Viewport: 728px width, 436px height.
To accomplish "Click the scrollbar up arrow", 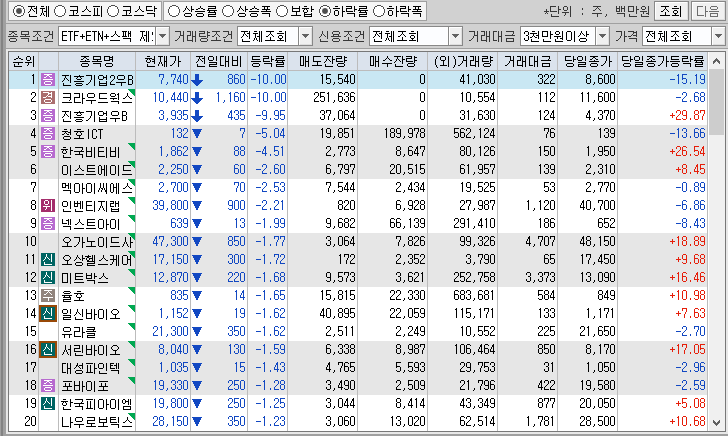I will (x=716, y=61).
